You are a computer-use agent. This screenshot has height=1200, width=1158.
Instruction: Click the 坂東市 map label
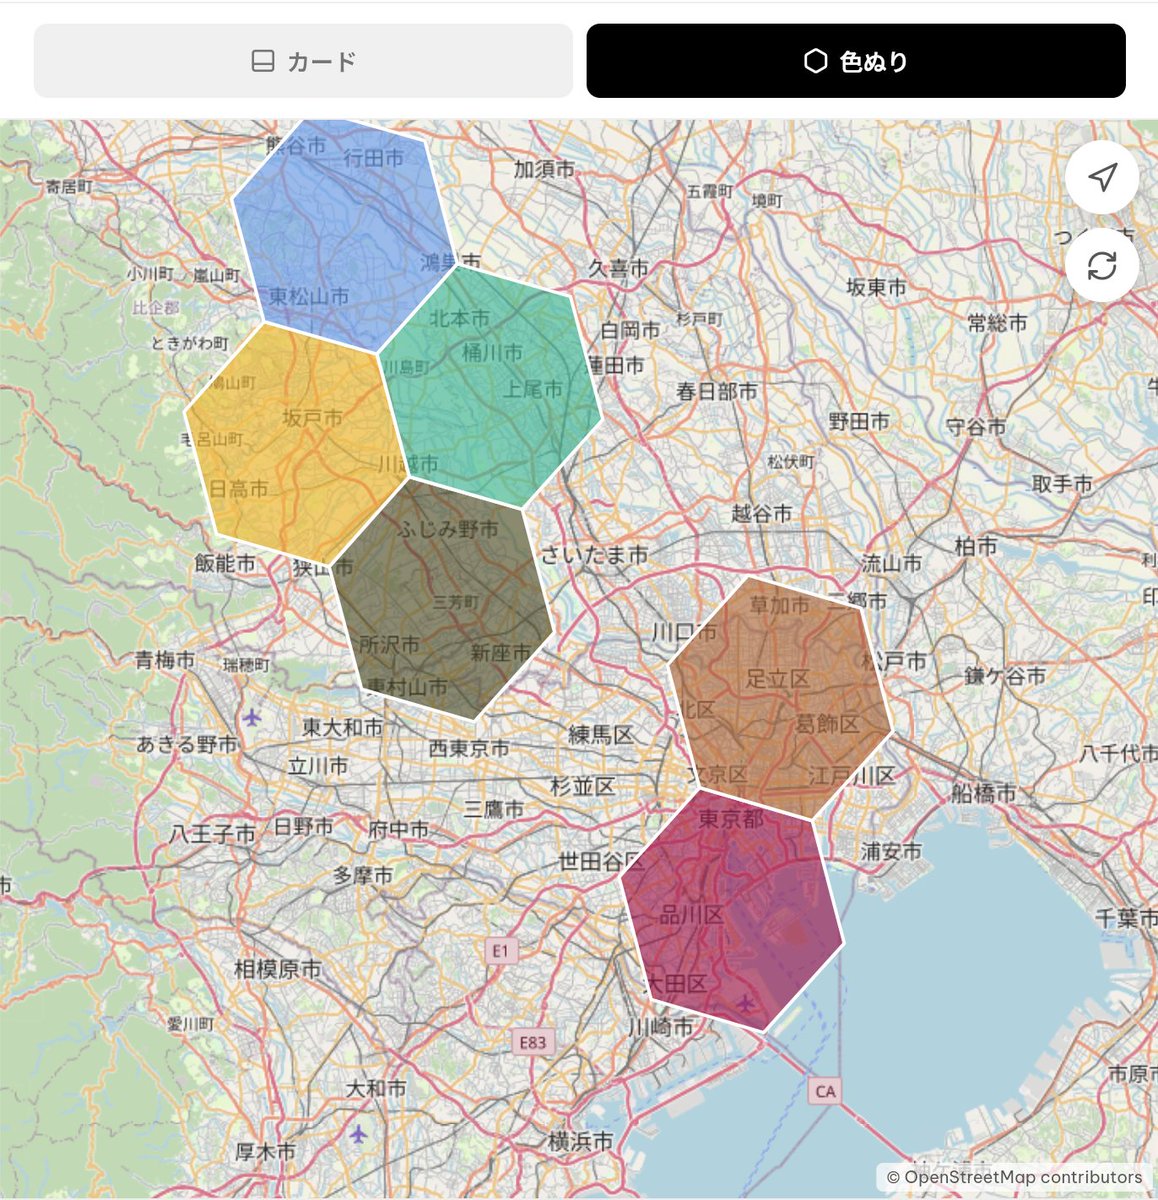point(877,287)
